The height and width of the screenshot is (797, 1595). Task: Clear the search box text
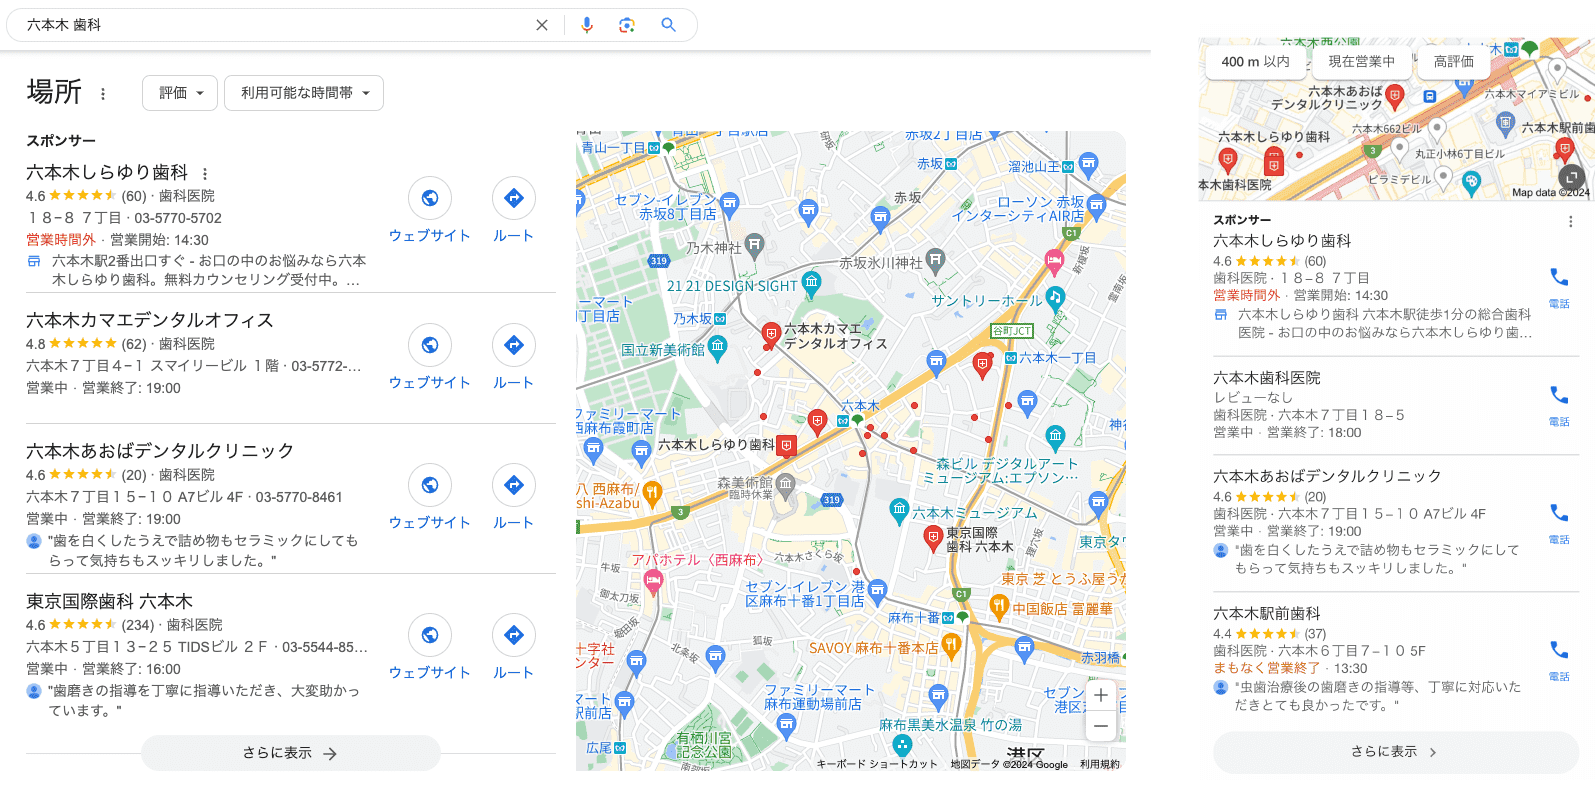542,25
